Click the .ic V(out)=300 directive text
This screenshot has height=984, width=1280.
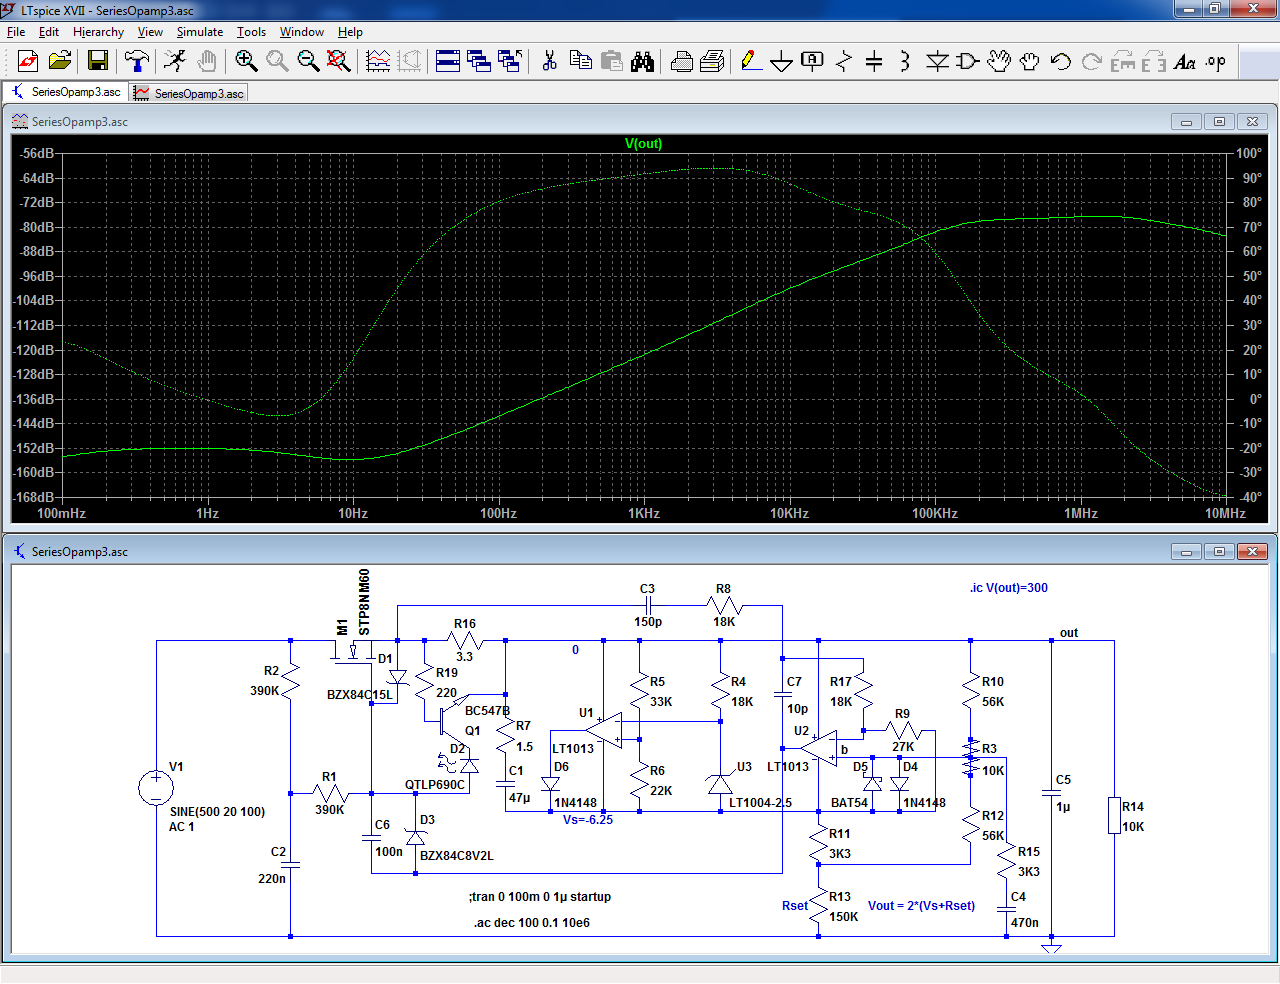1009,588
